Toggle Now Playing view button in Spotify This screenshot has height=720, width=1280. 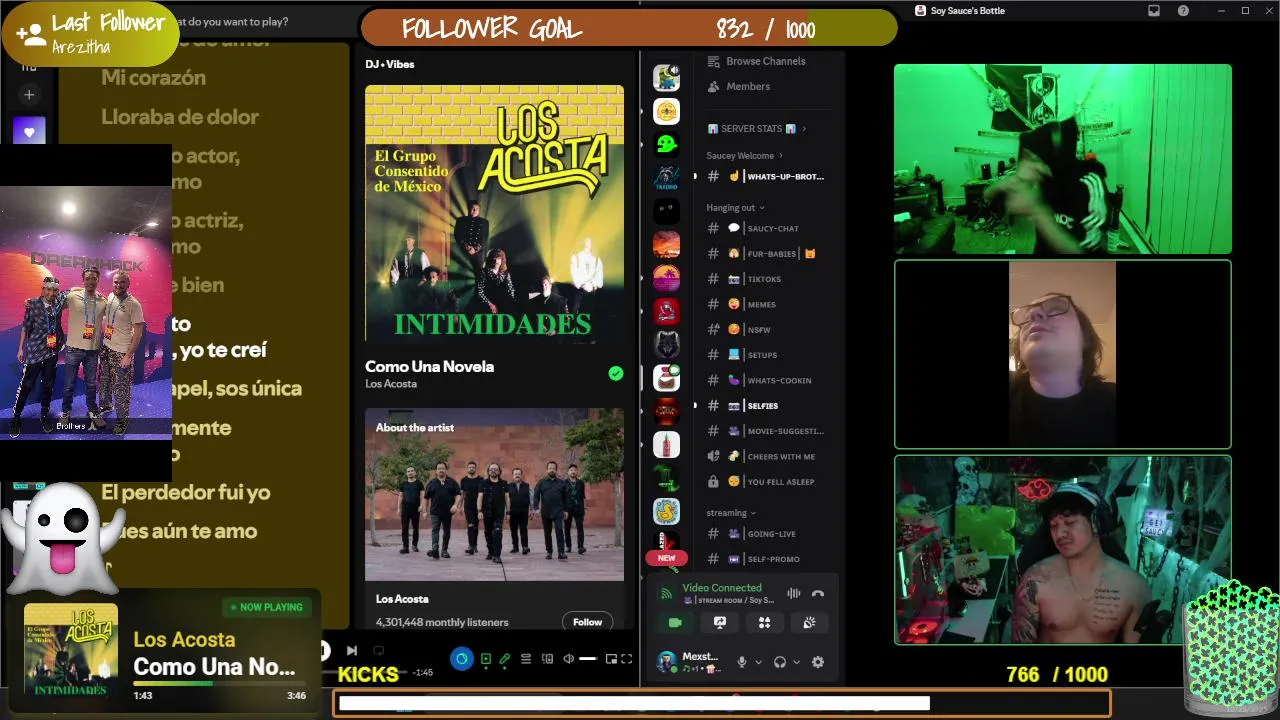coord(485,659)
